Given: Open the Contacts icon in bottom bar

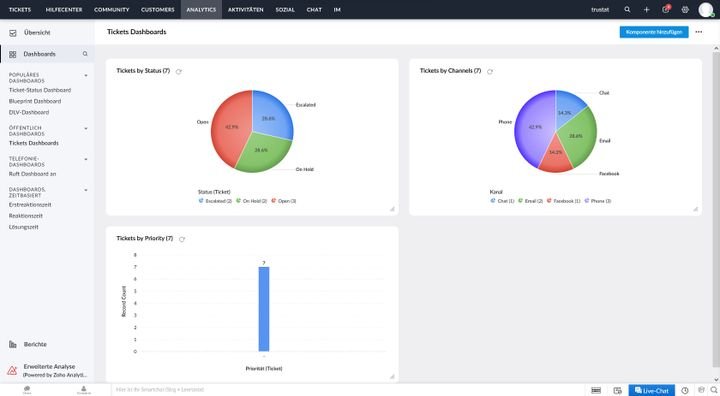Looking at the screenshot, I should 84,390.
